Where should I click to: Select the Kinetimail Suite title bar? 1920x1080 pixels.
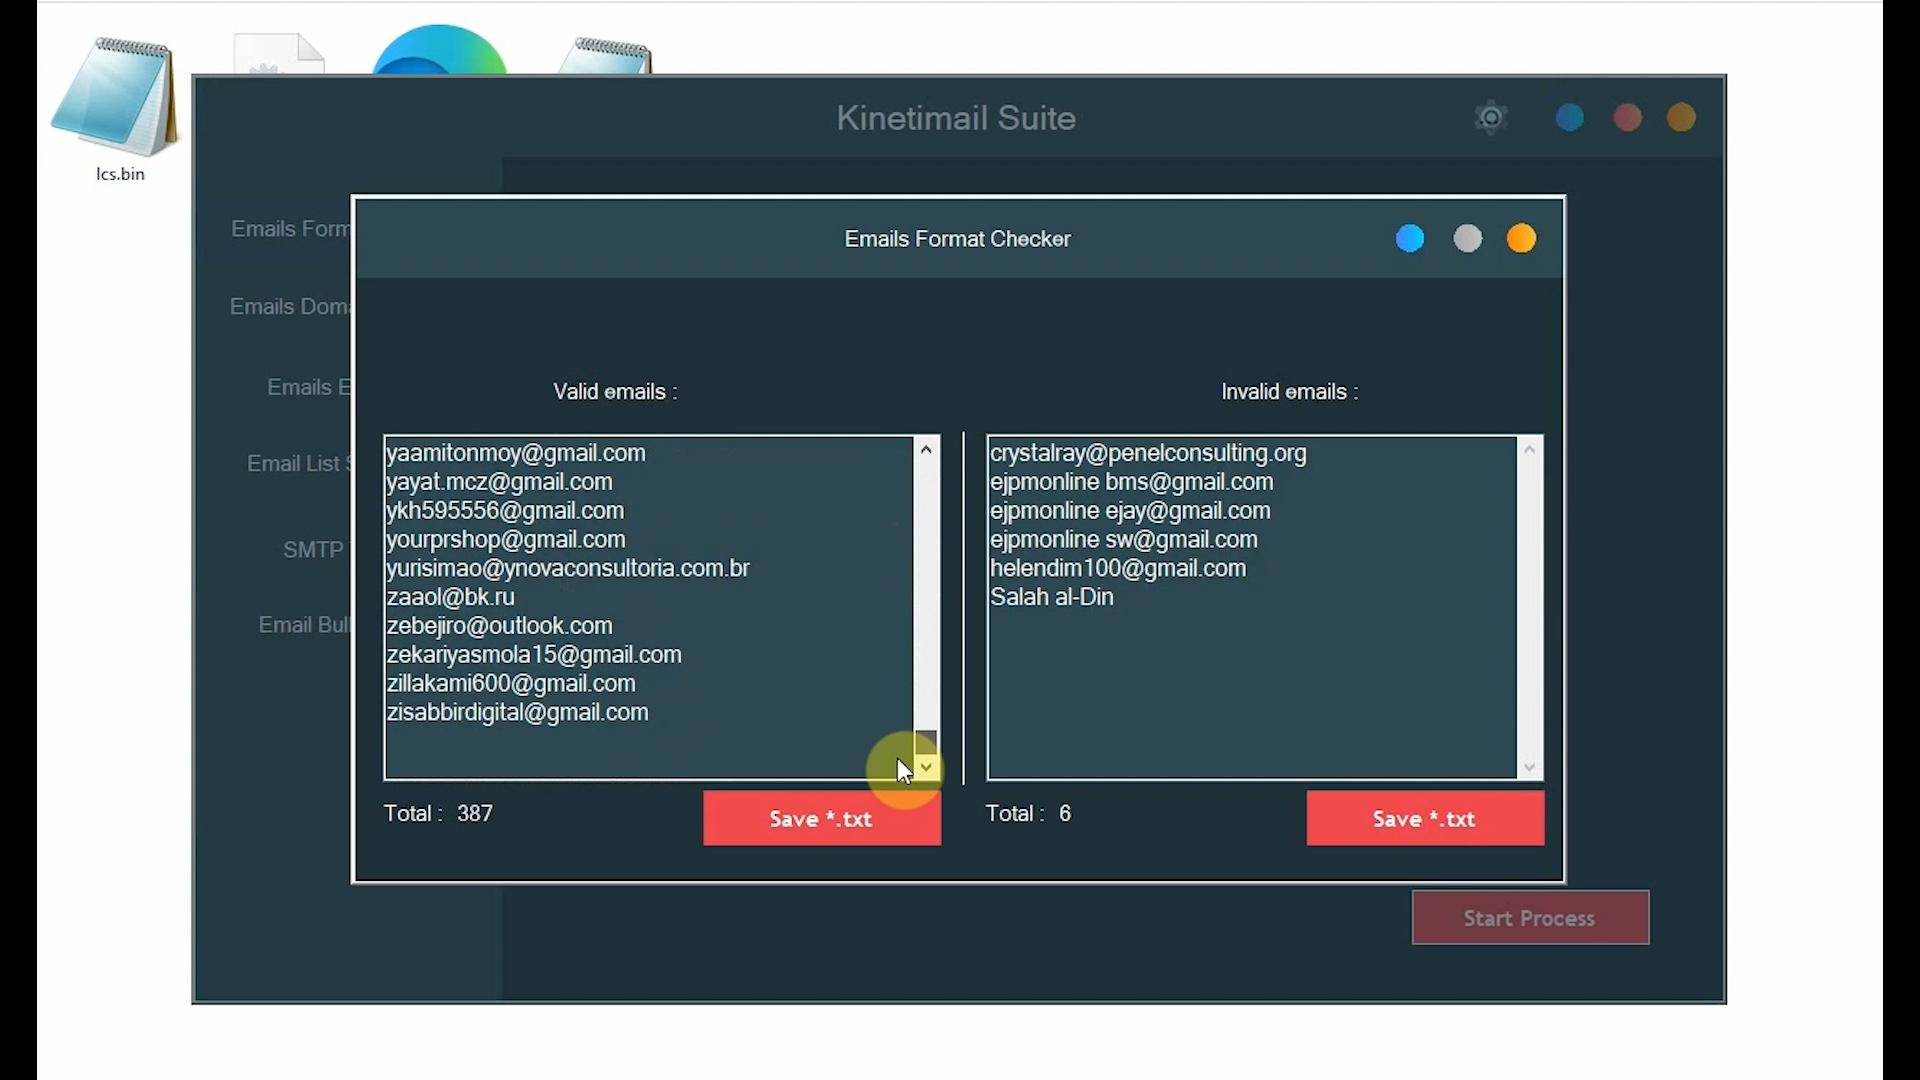click(955, 117)
